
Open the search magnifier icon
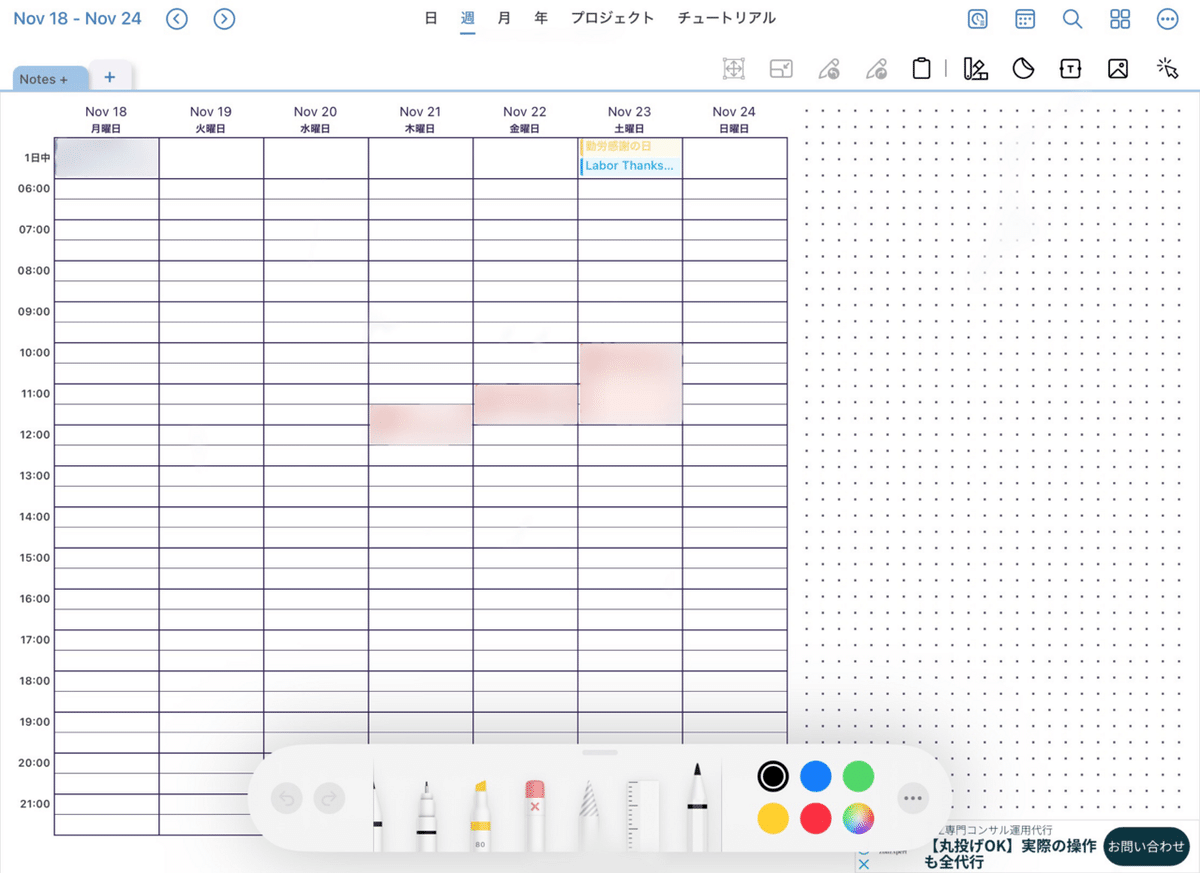[1072, 19]
